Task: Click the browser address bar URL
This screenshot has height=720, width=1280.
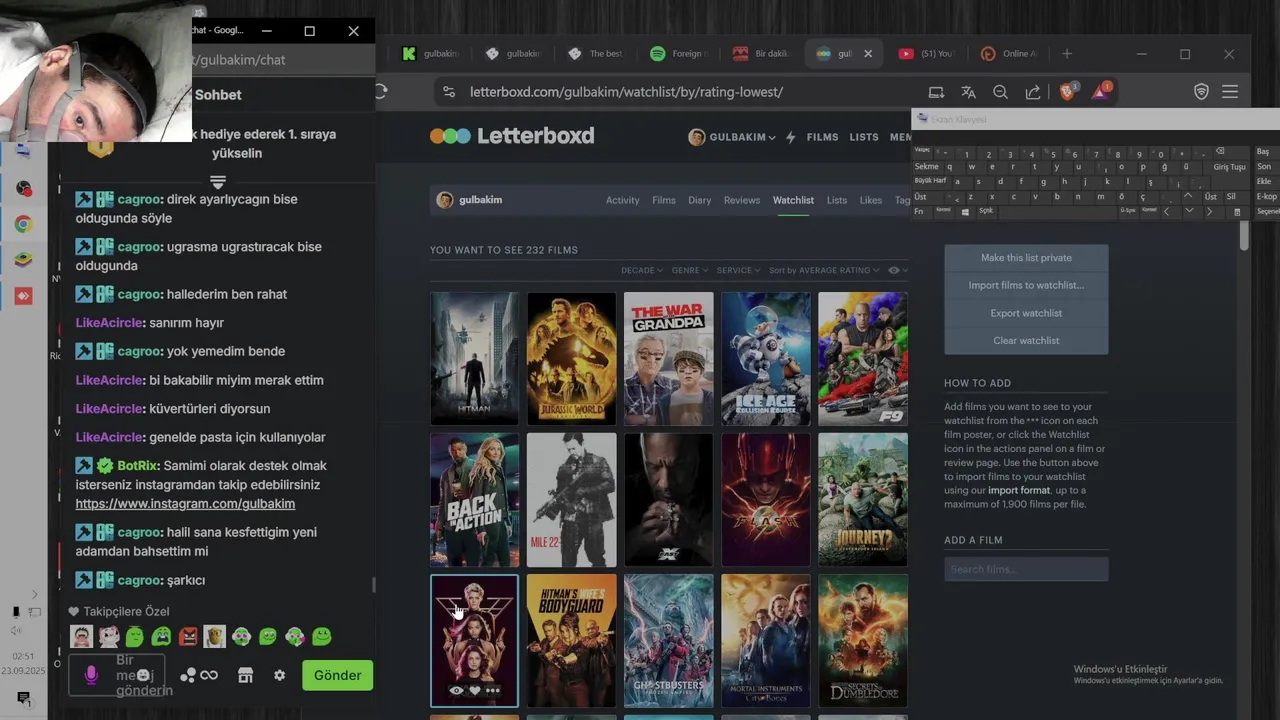Action: pyautogui.click(x=626, y=92)
